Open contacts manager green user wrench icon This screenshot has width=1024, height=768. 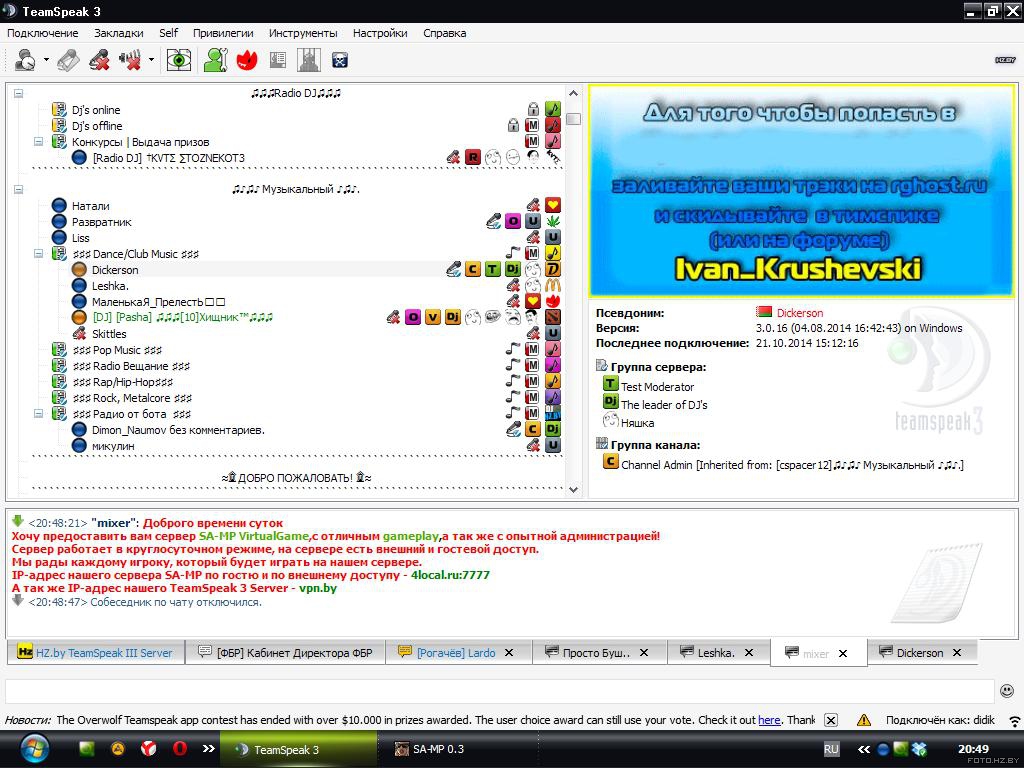[x=215, y=60]
